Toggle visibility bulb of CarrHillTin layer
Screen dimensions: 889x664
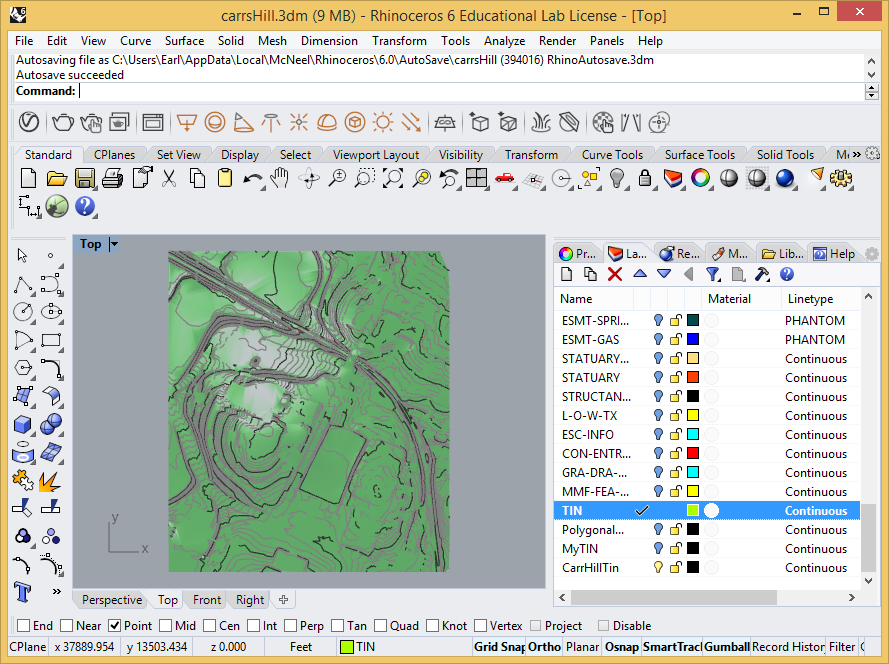tap(658, 568)
